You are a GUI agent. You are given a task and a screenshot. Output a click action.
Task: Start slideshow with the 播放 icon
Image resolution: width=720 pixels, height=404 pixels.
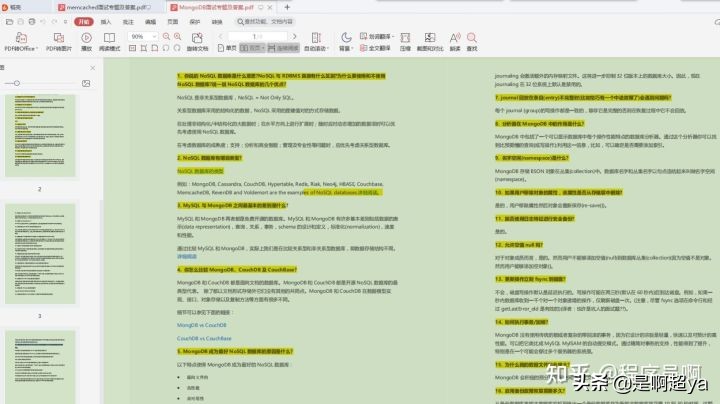point(86,38)
